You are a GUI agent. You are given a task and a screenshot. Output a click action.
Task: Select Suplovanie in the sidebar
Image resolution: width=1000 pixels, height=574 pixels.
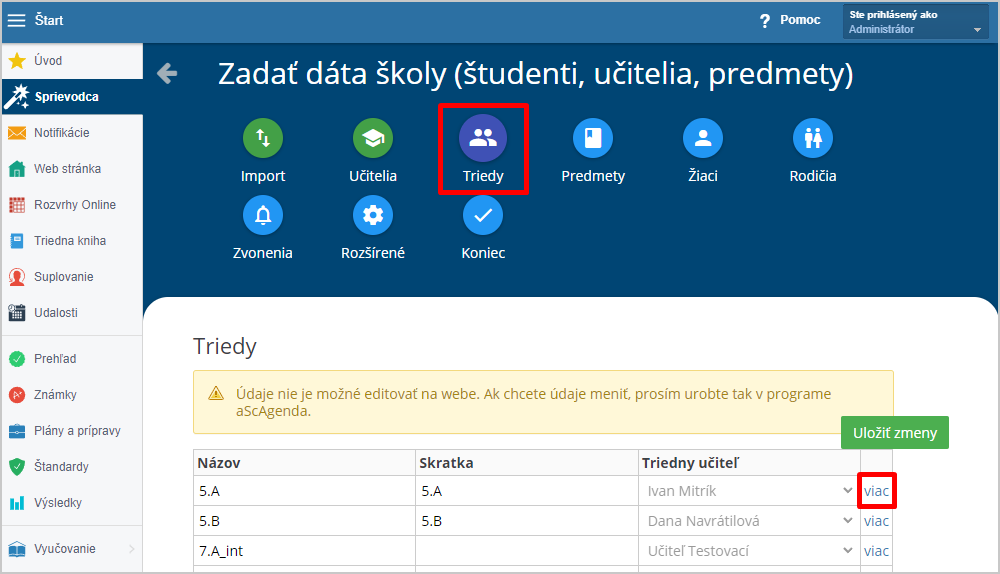point(62,277)
